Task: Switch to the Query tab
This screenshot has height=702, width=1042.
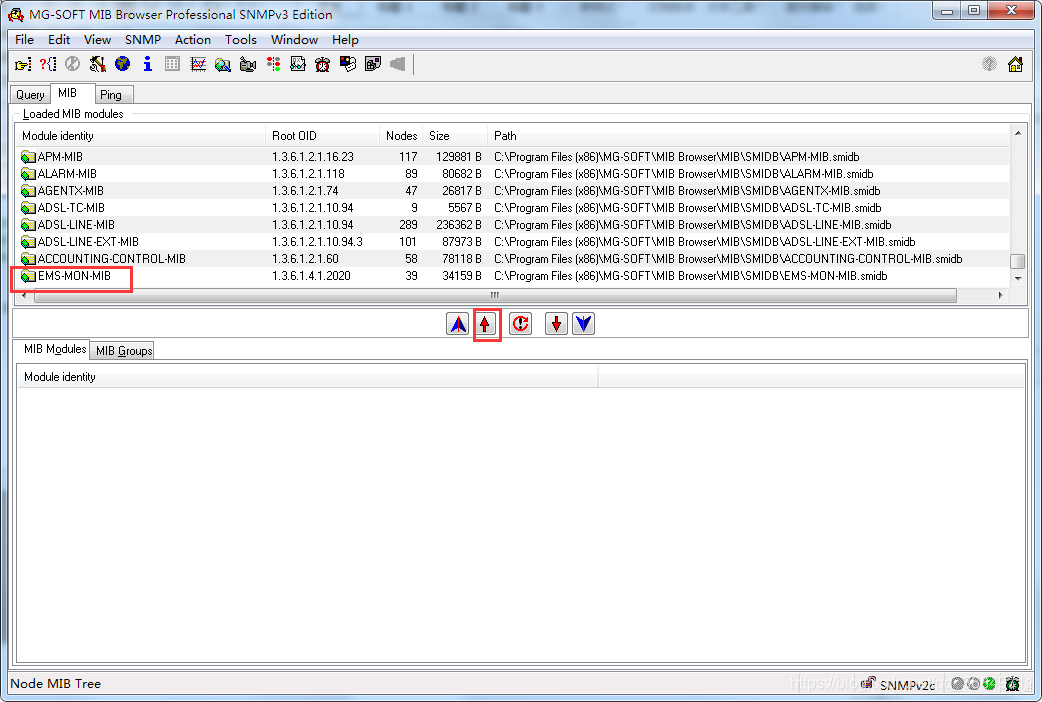Action: (x=31, y=95)
